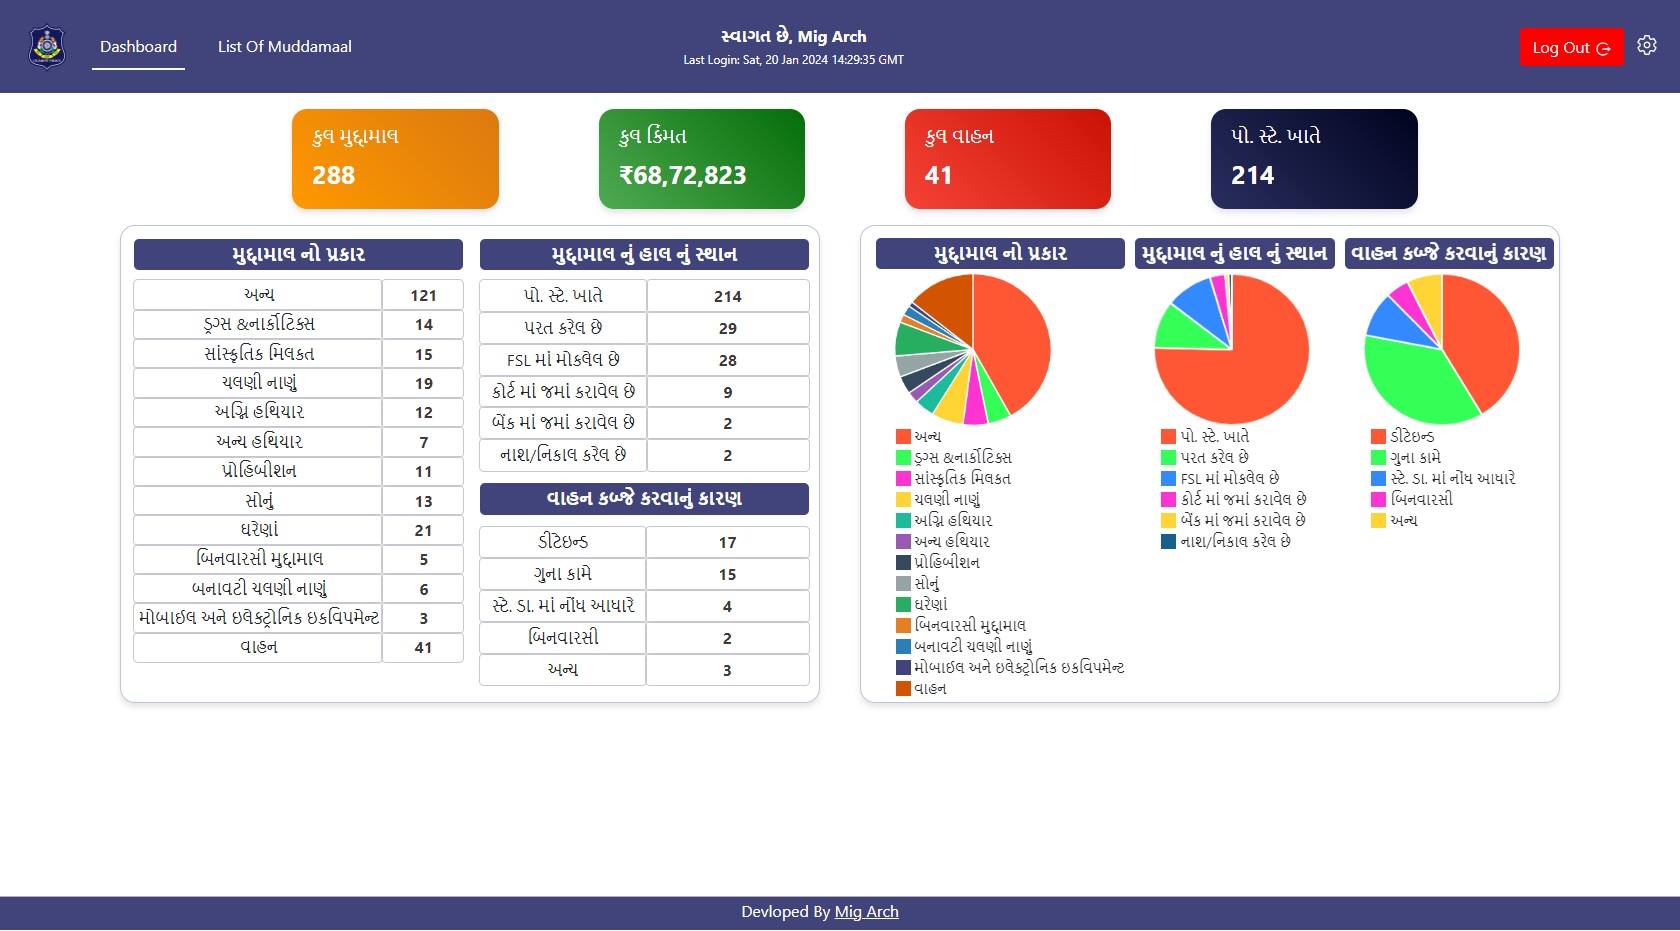This screenshot has width=1680, height=931.
Task: Switch to the Dashboard tab
Action: [x=138, y=47]
